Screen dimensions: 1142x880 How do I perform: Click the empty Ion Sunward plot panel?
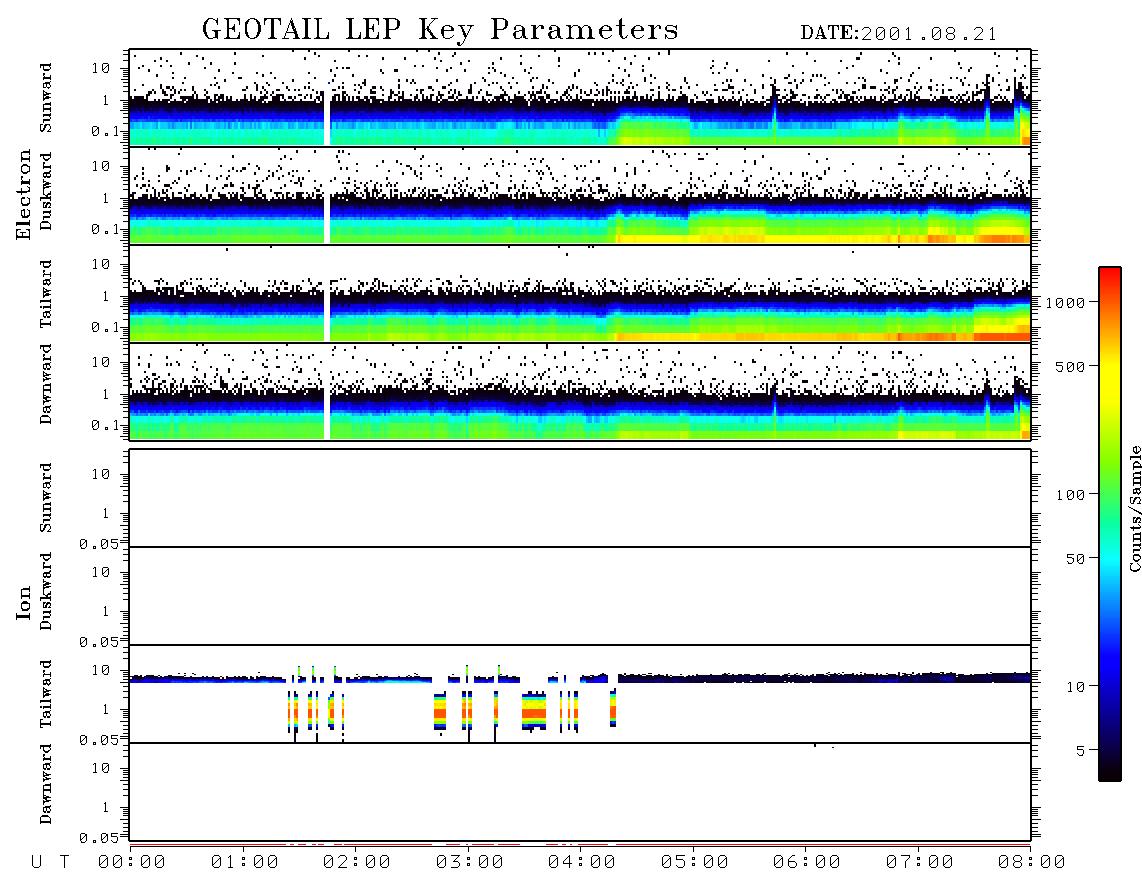(x=580, y=498)
